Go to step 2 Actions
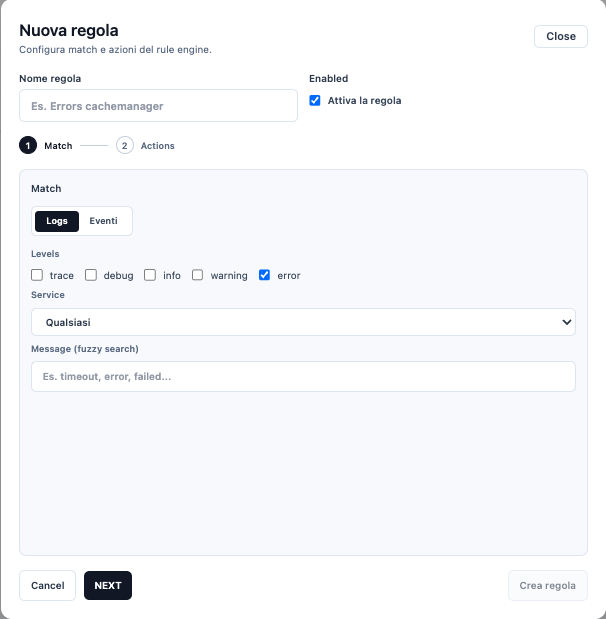This screenshot has height=619, width=606. point(125,145)
